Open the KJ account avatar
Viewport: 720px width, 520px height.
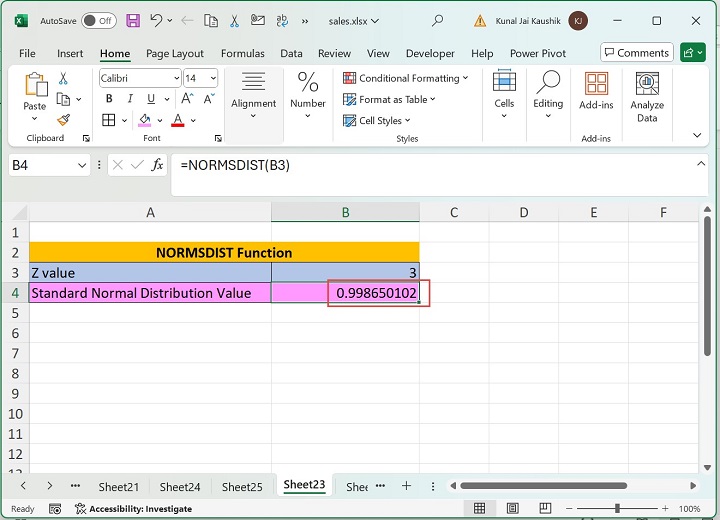click(578, 21)
